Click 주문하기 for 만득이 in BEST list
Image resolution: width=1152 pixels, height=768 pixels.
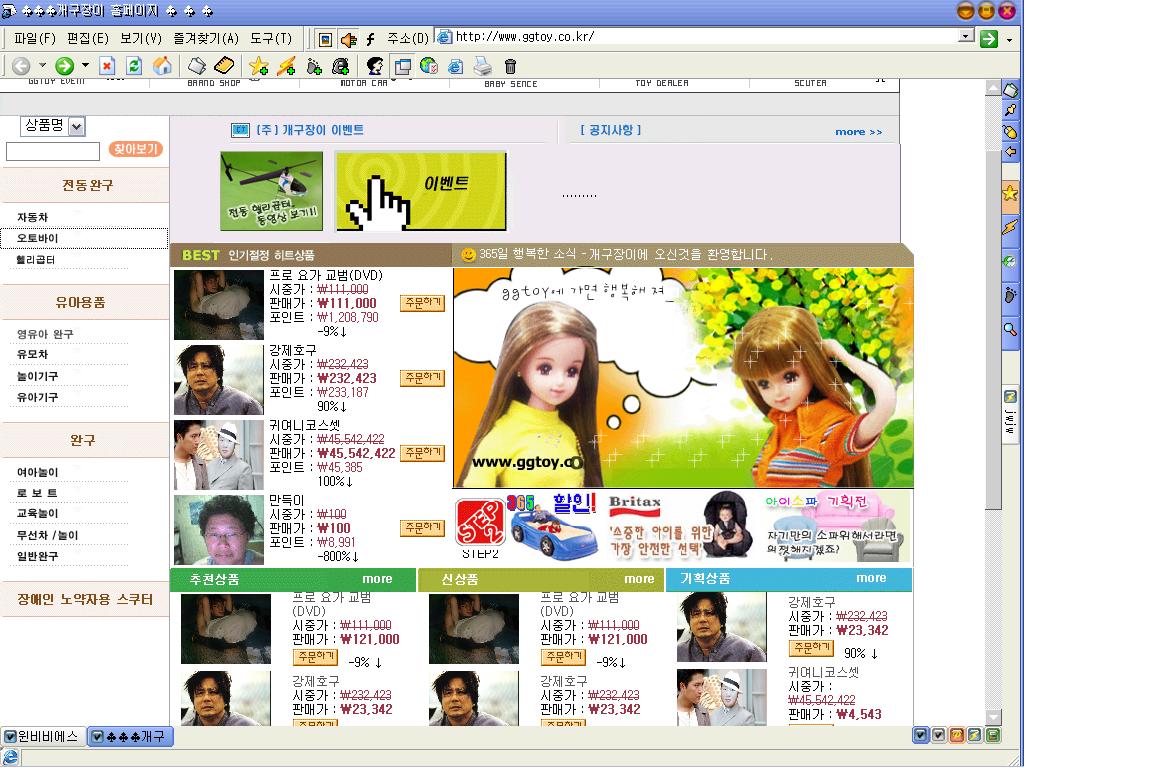[x=422, y=528]
